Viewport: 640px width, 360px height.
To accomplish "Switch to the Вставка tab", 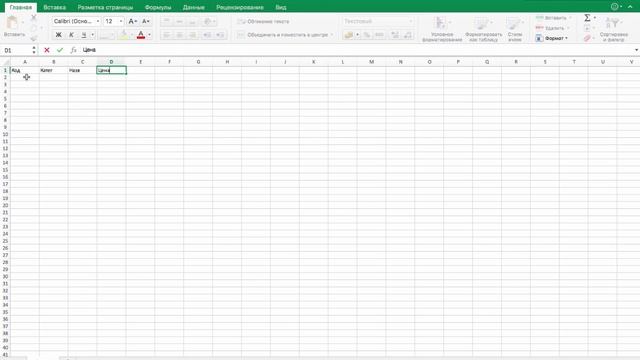I will coord(54,7).
